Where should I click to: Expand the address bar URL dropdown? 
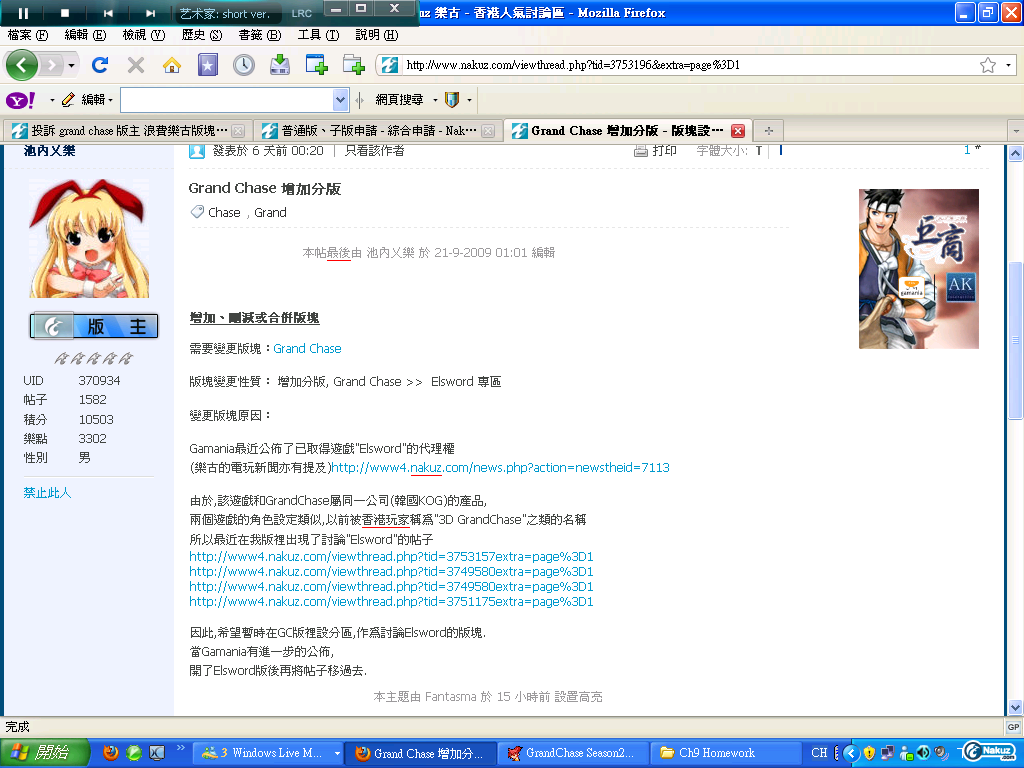coord(1008,65)
